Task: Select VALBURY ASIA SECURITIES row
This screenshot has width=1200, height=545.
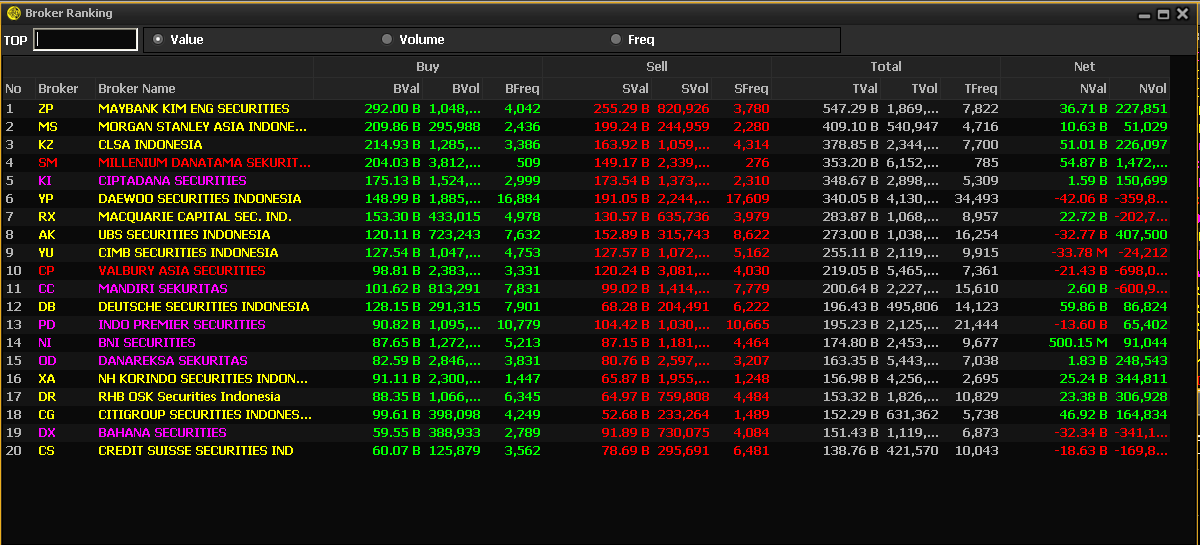Action: (586, 270)
